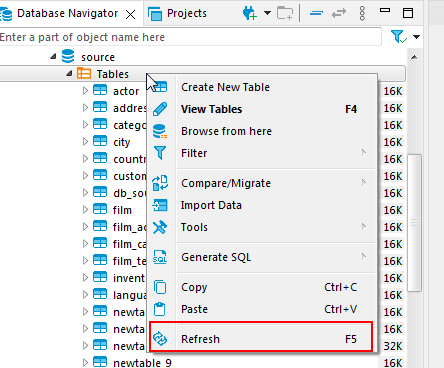Close the Database Navigator tab

pyautogui.click(x=131, y=14)
